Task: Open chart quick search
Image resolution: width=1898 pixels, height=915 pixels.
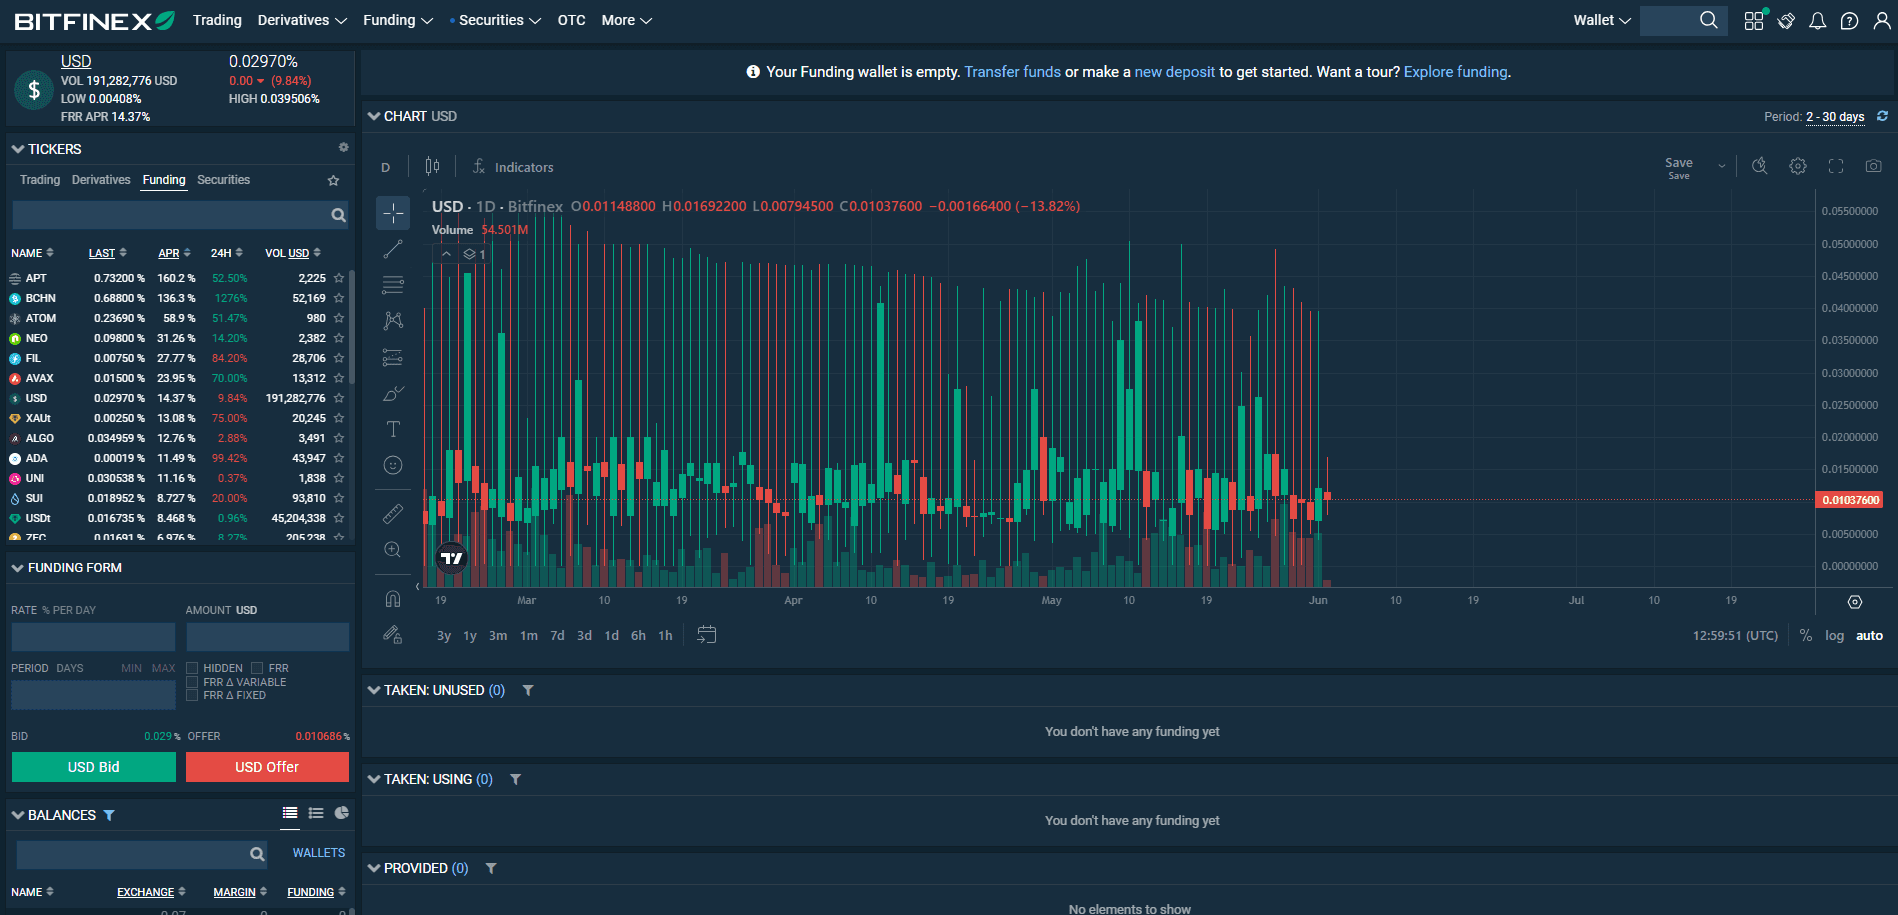Action: (x=1760, y=166)
